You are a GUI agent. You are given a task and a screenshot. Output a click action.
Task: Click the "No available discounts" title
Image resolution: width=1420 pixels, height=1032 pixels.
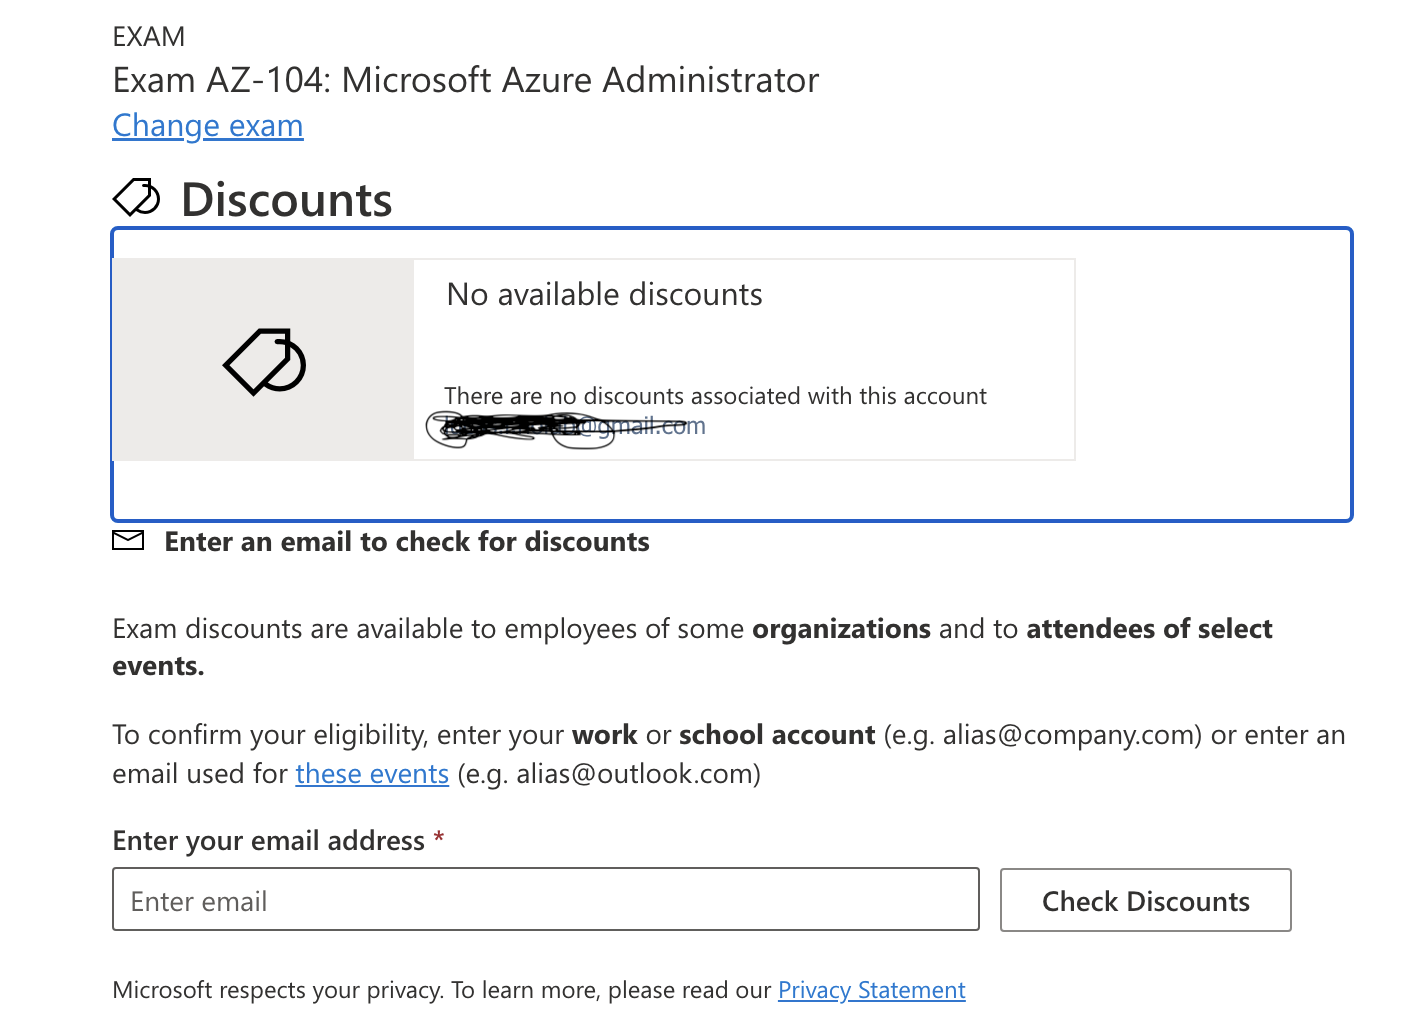[x=604, y=295]
